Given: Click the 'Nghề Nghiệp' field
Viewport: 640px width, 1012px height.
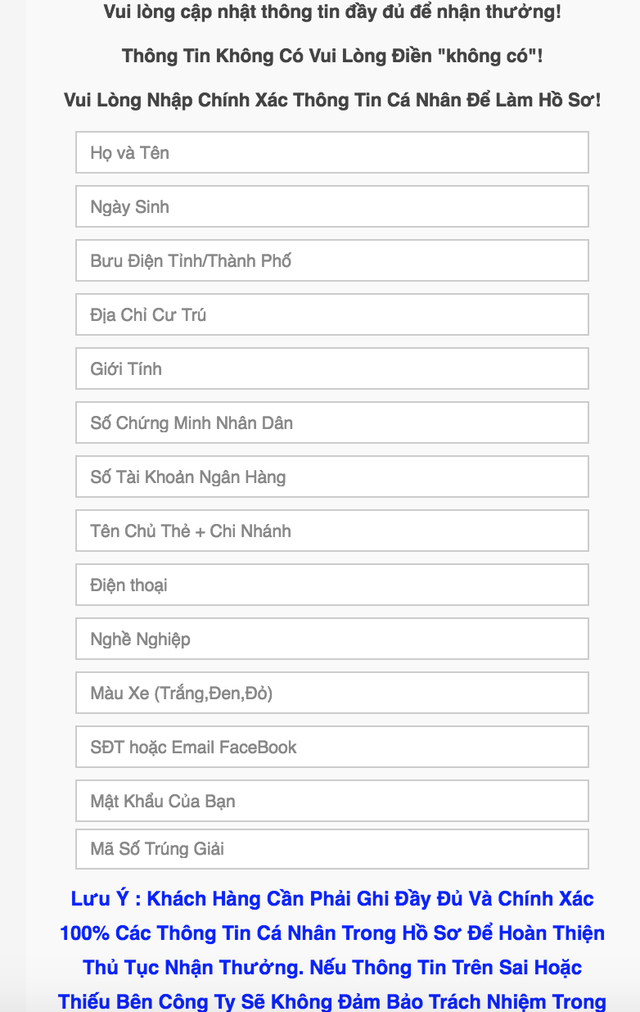Looking at the screenshot, I should [x=331, y=639].
